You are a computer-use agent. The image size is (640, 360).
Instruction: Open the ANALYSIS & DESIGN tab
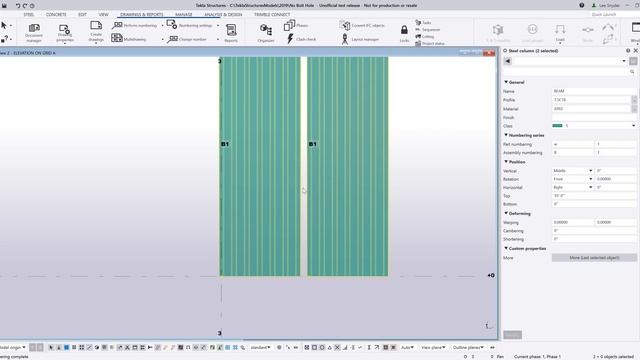coord(223,14)
